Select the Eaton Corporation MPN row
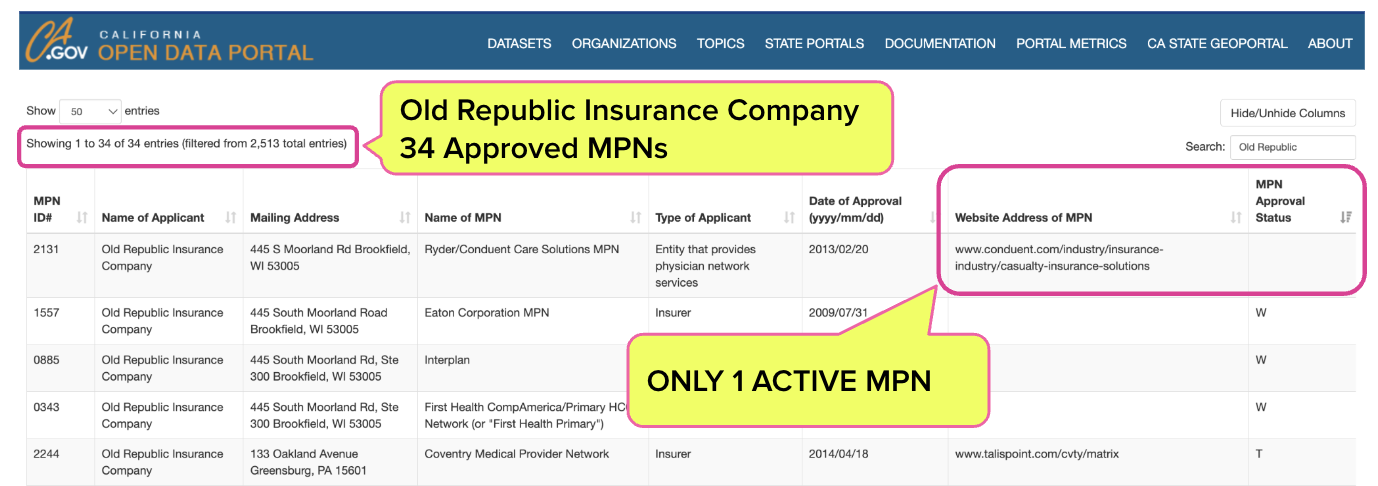Image resolution: width=1378 pixels, height=486 pixels. pos(691,321)
